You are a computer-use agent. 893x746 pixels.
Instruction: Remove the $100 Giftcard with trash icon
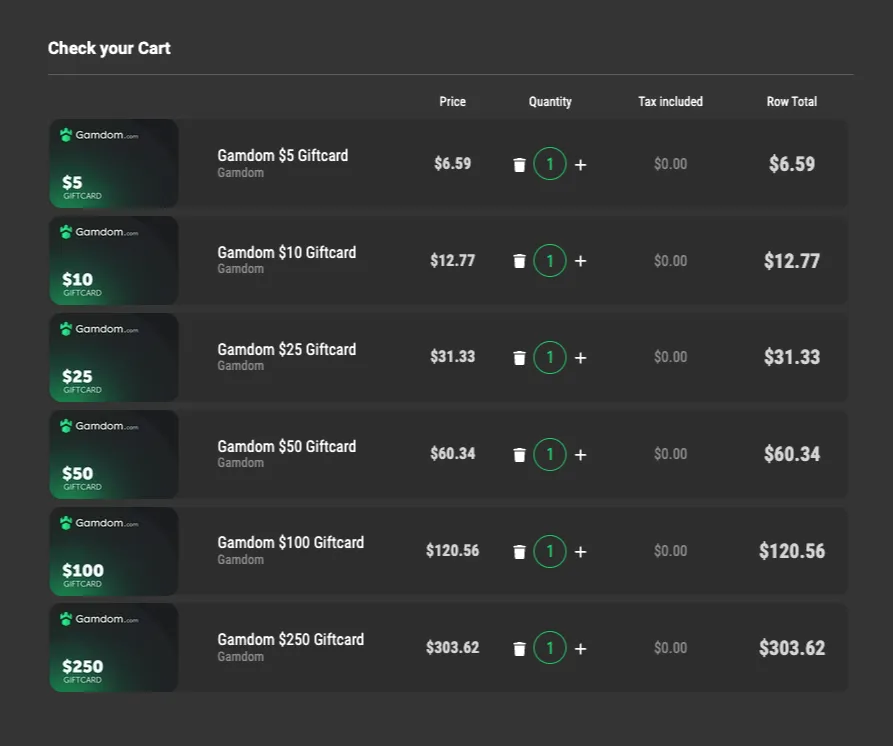(x=519, y=551)
